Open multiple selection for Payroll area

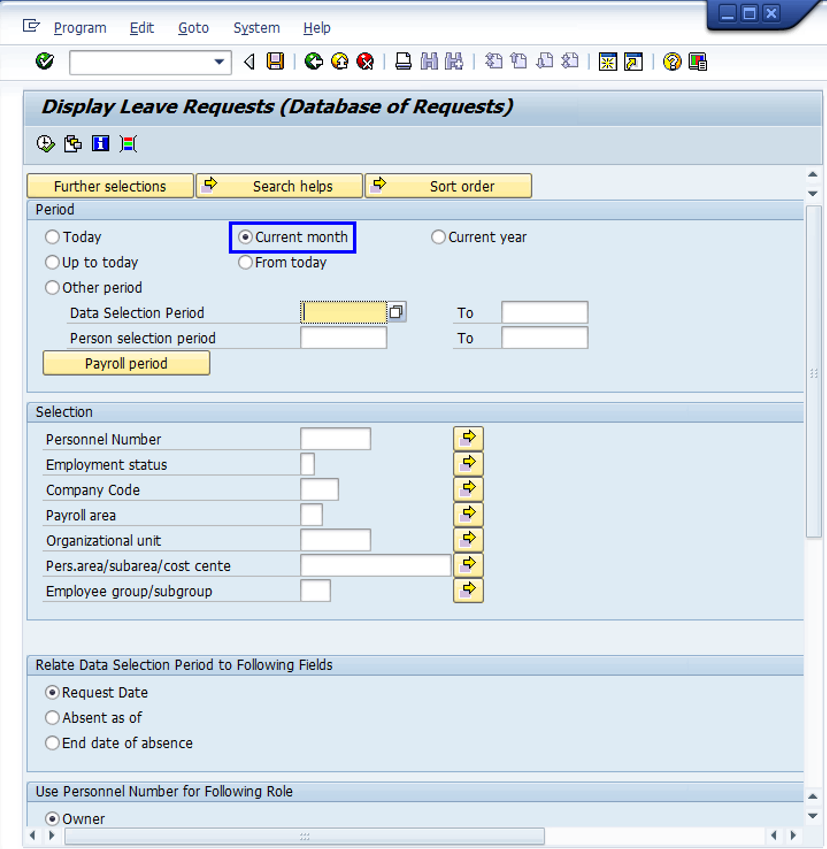click(x=468, y=514)
